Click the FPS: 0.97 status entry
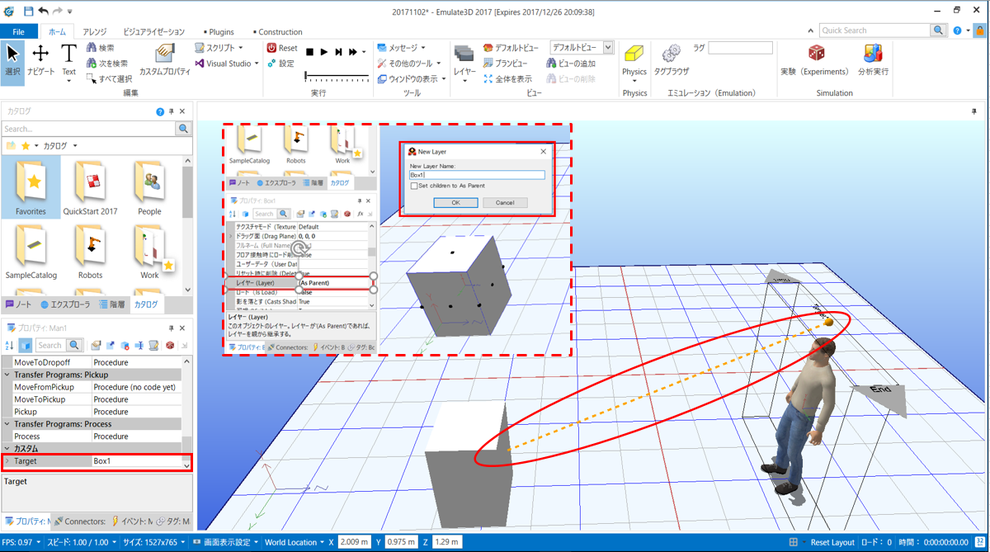990x552 pixels. (21, 542)
